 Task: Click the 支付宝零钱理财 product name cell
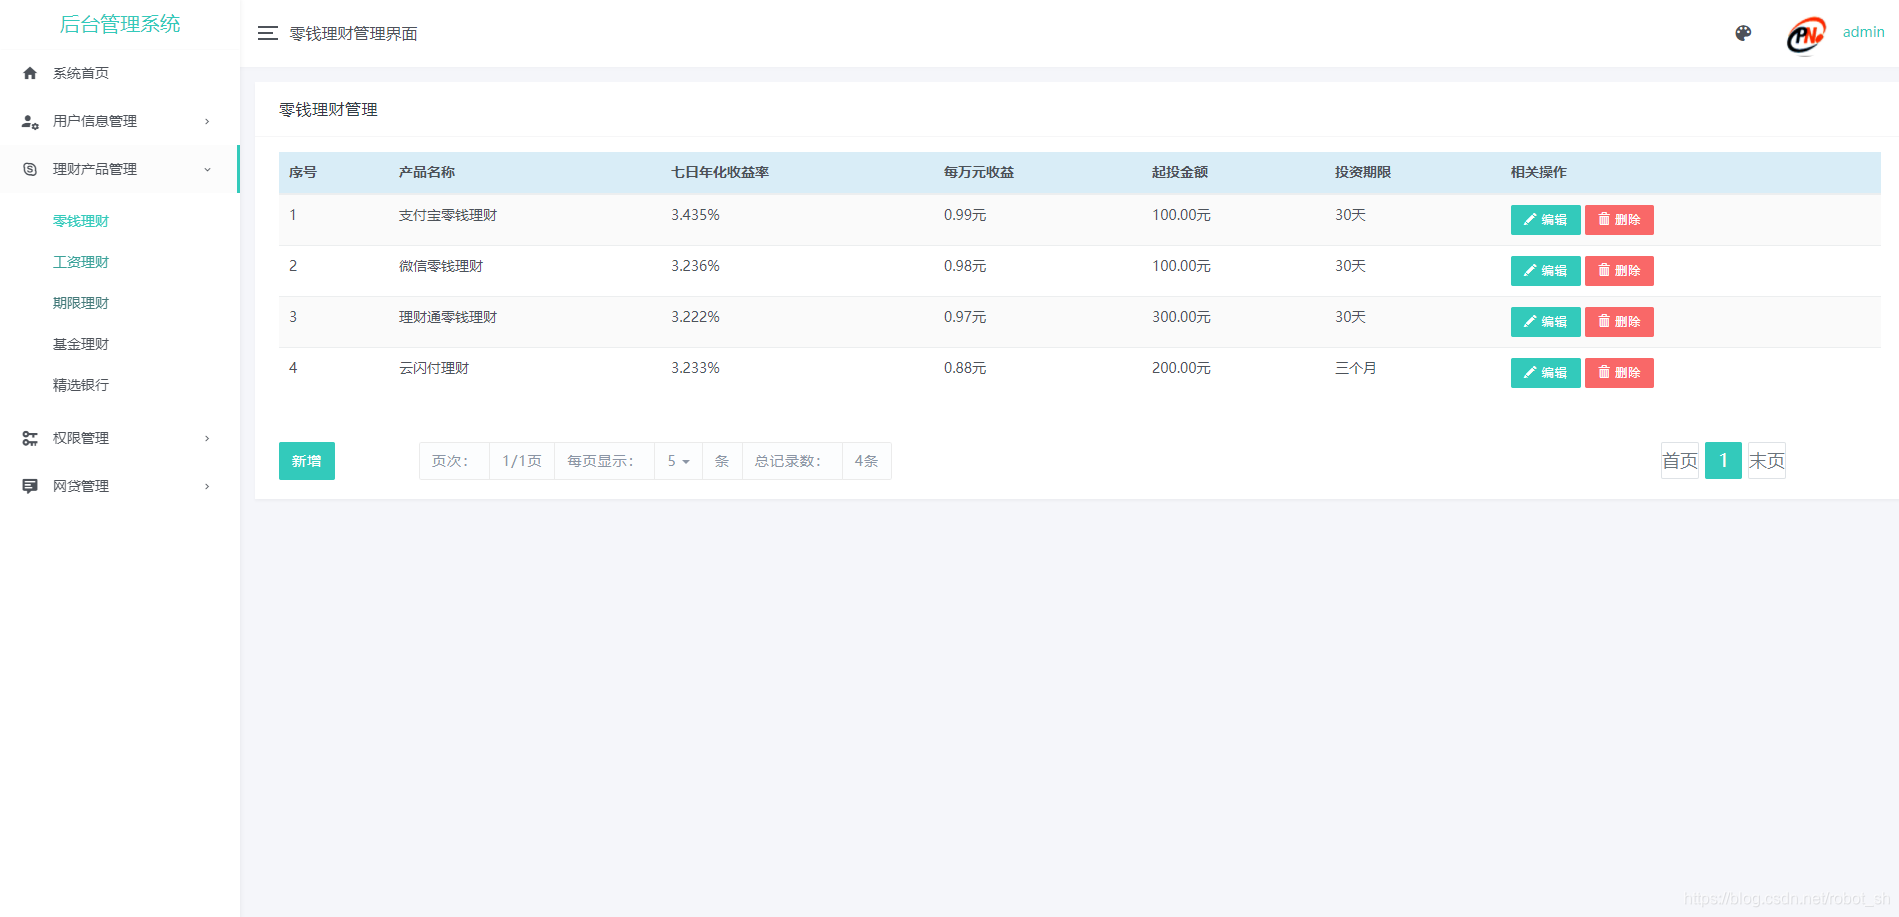click(x=448, y=215)
